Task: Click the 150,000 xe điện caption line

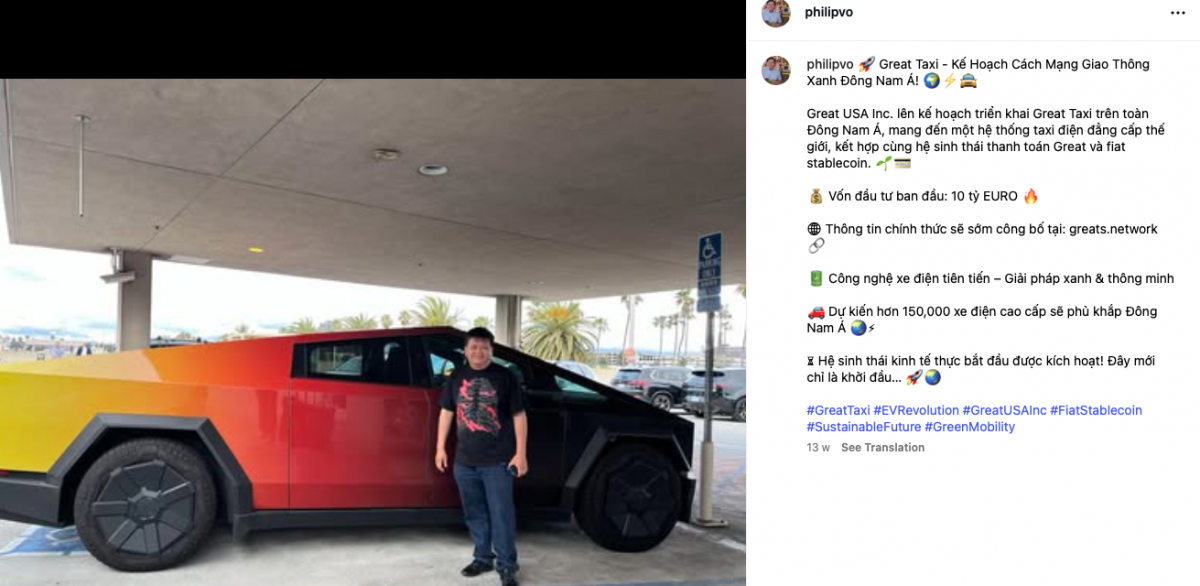Action: 982,319
